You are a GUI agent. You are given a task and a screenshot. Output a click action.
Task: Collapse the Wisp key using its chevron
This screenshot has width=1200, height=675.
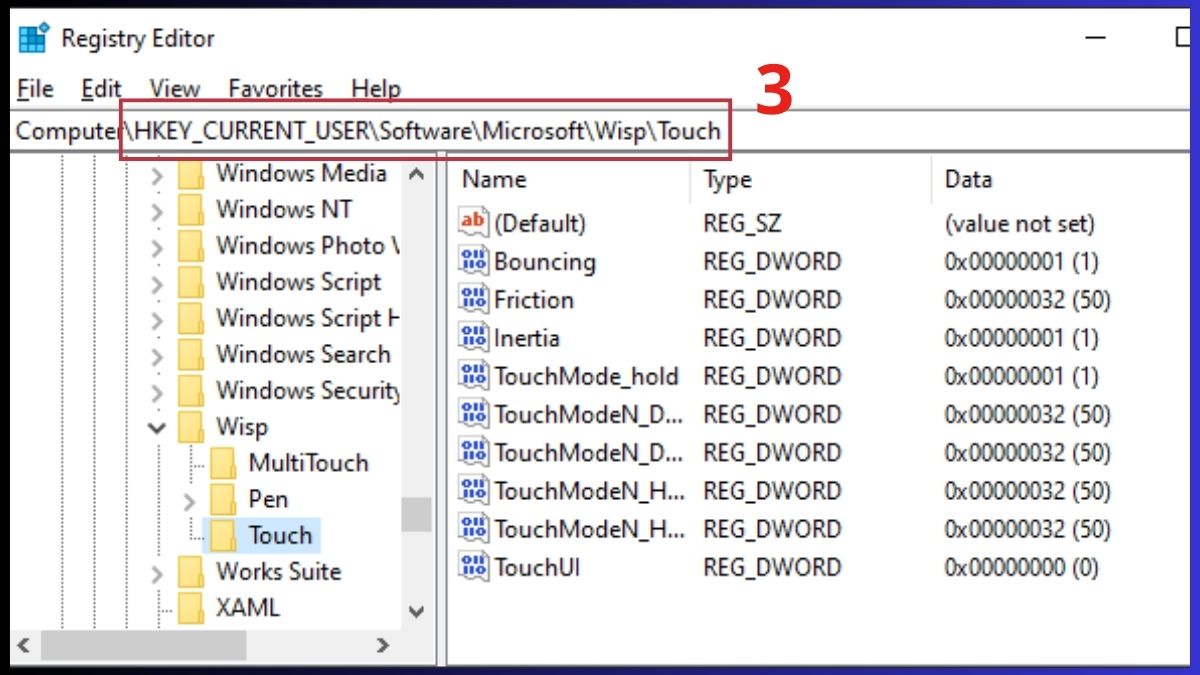point(156,426)
